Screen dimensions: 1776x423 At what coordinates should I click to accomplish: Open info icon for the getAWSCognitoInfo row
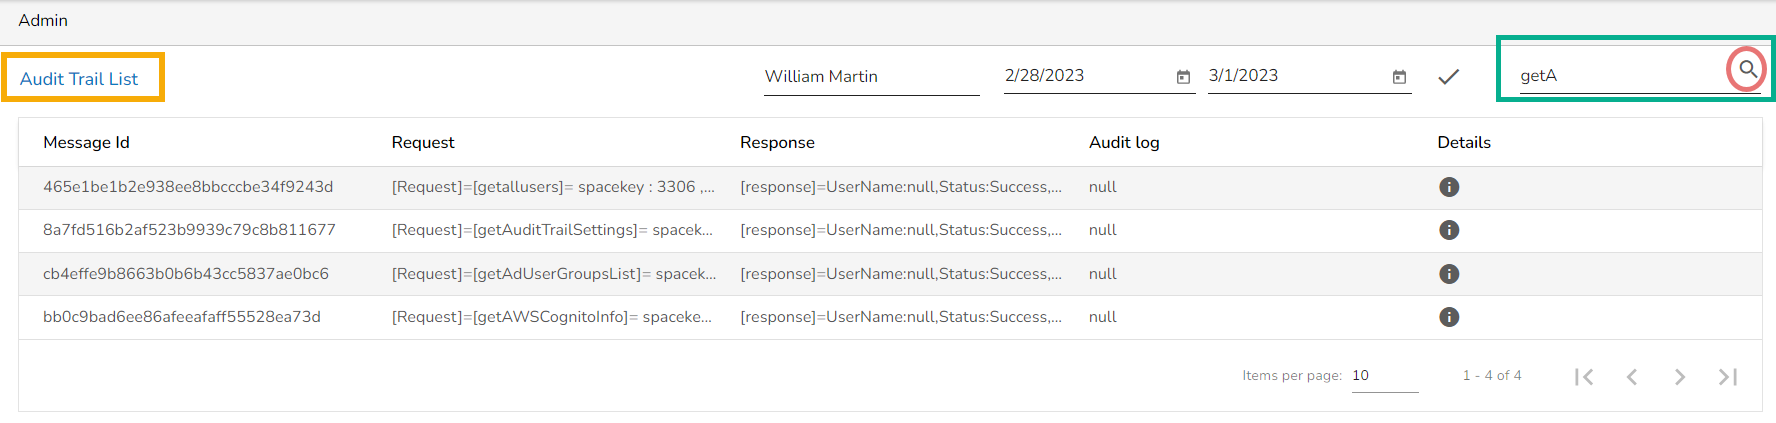[1448, 317]
